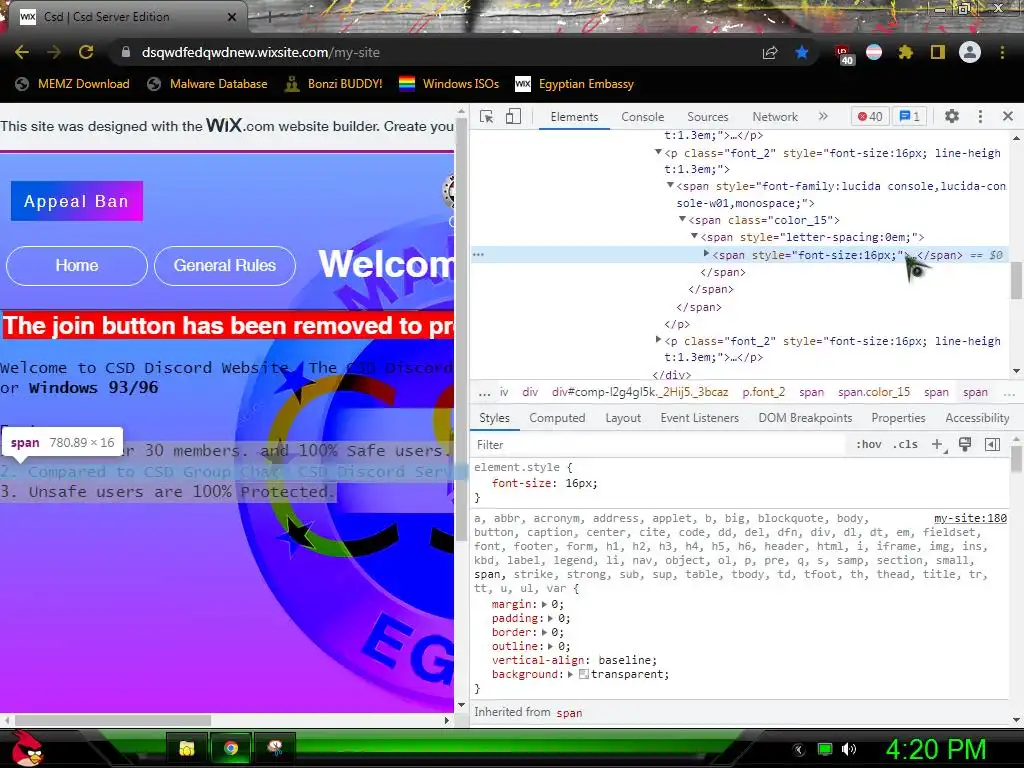
Task: Click the browser back arrow
Action: [x=22, y=52]
